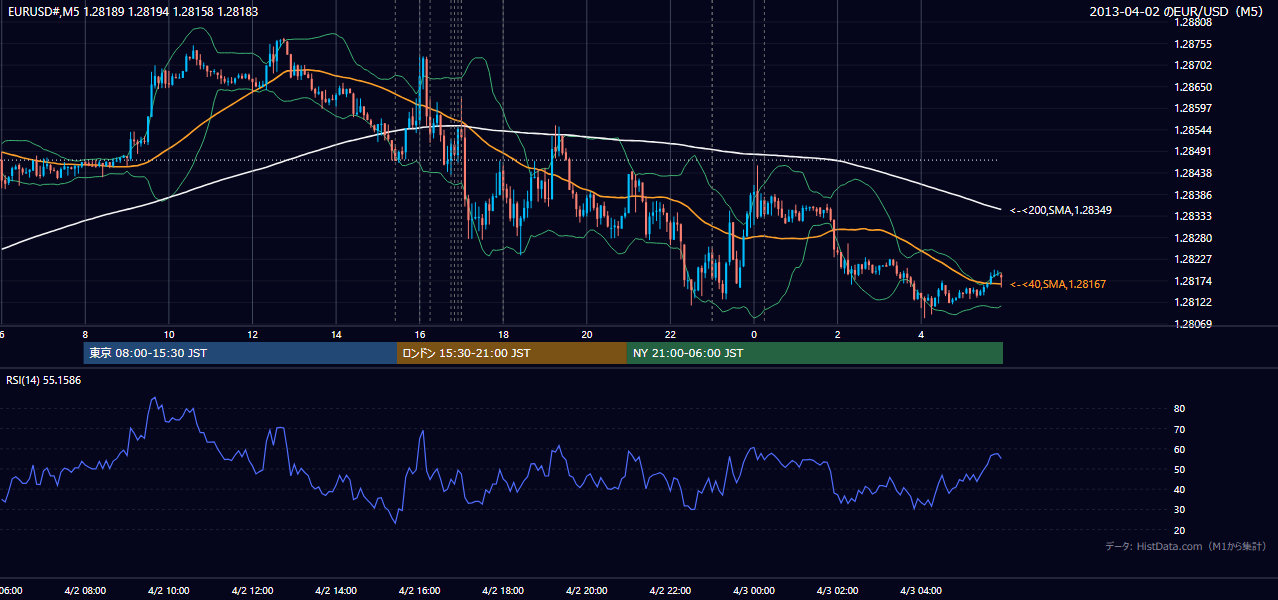Click the 40 SMA 1.28167 label
The image size is (1278, 600).
pyautogui.click(x=1058, y=284)
